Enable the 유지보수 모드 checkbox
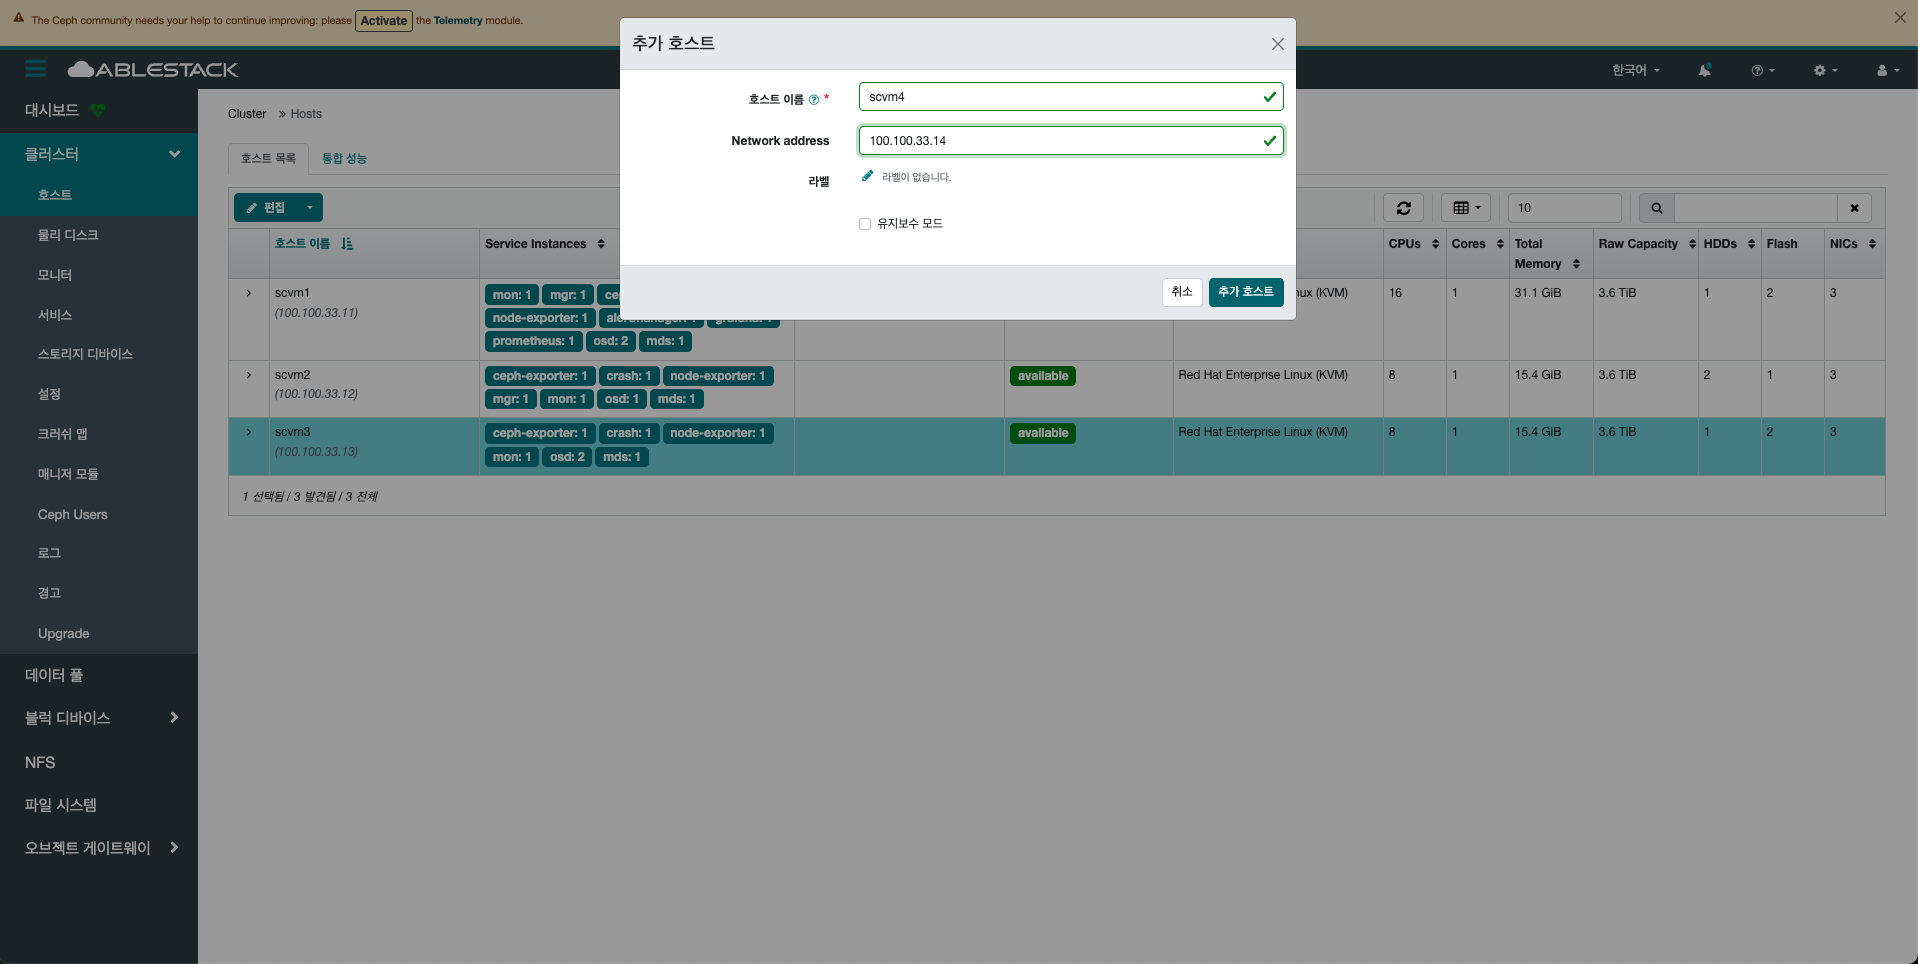 point(865,224)
